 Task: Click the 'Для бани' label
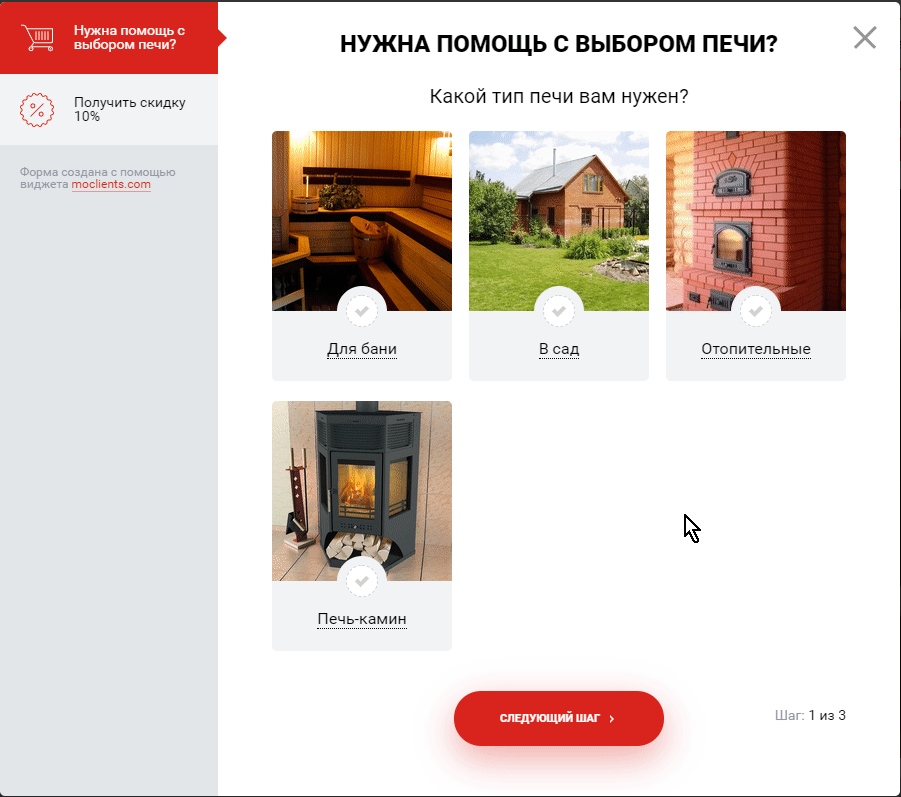tap(362, 350)
